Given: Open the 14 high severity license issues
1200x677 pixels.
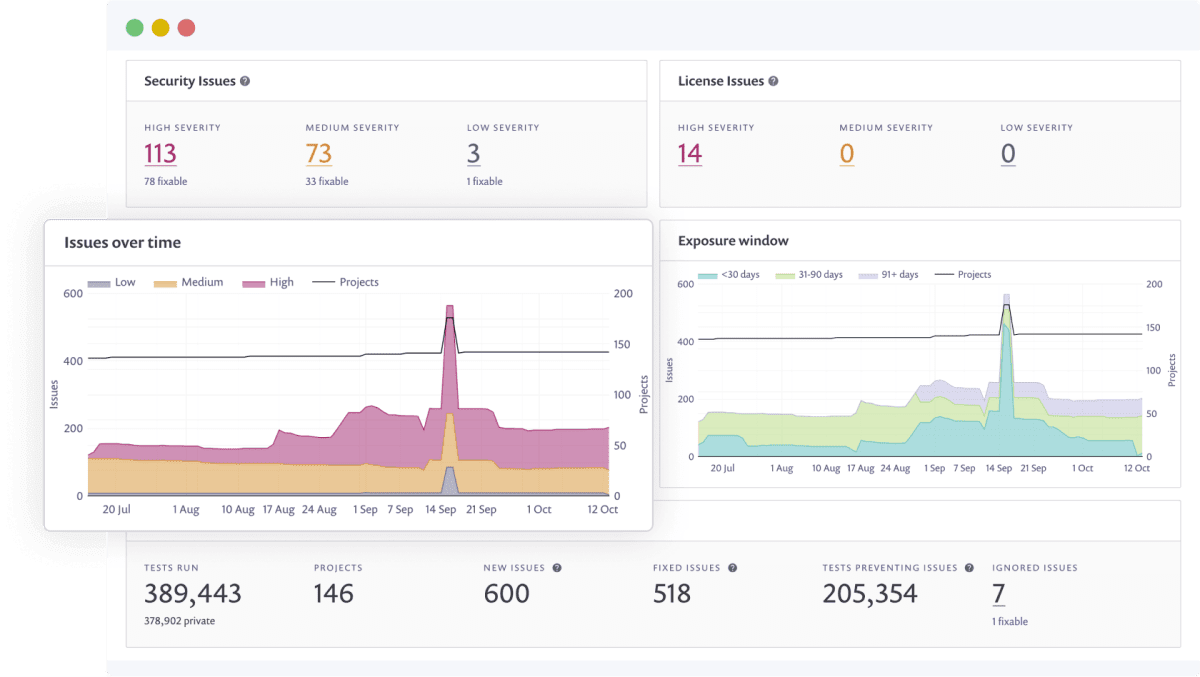Looking at the screenshot, I should point(690,154).
